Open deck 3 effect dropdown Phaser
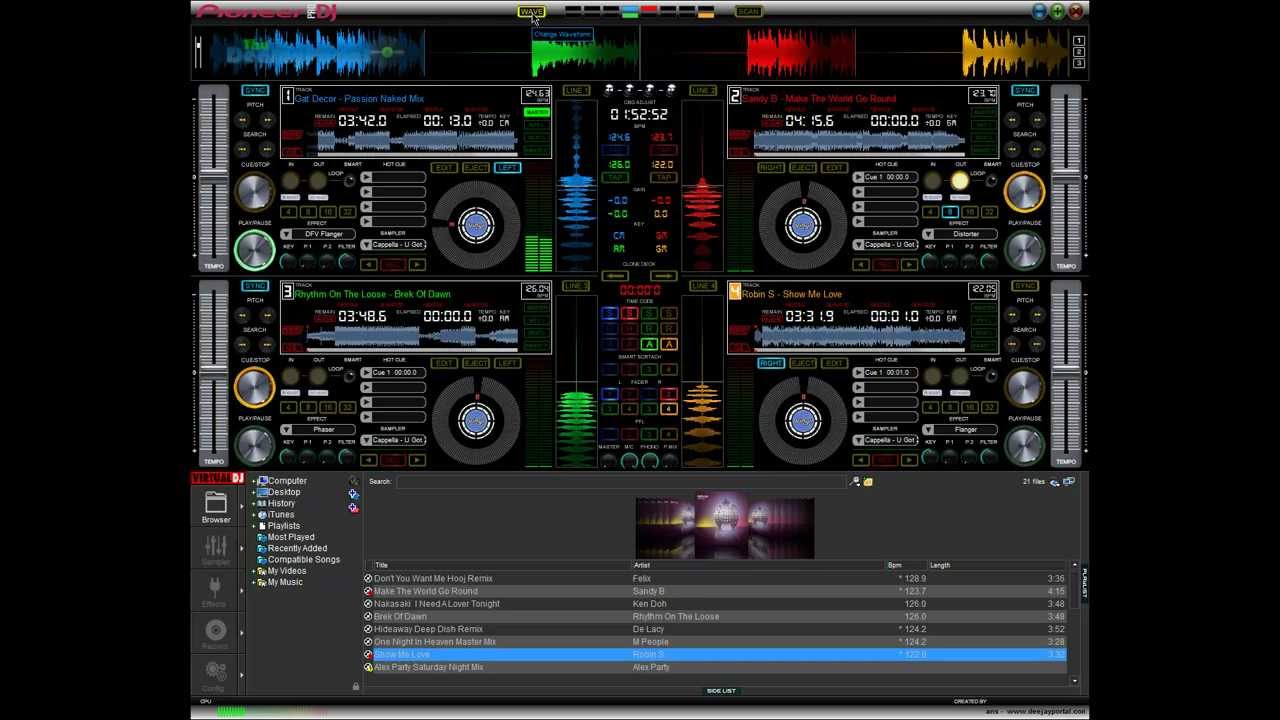This screenshot has width=1280, height=720. click(x=317, y=429)
